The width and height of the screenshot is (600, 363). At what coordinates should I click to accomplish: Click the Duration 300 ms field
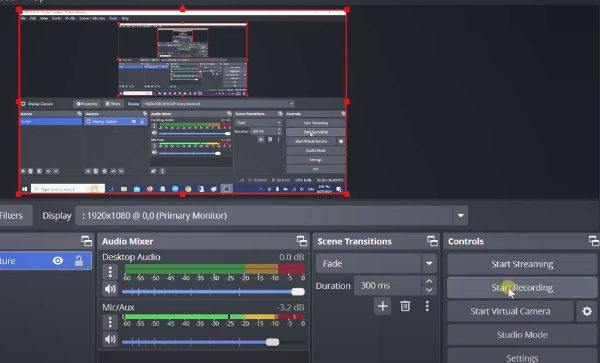point(388,286)
